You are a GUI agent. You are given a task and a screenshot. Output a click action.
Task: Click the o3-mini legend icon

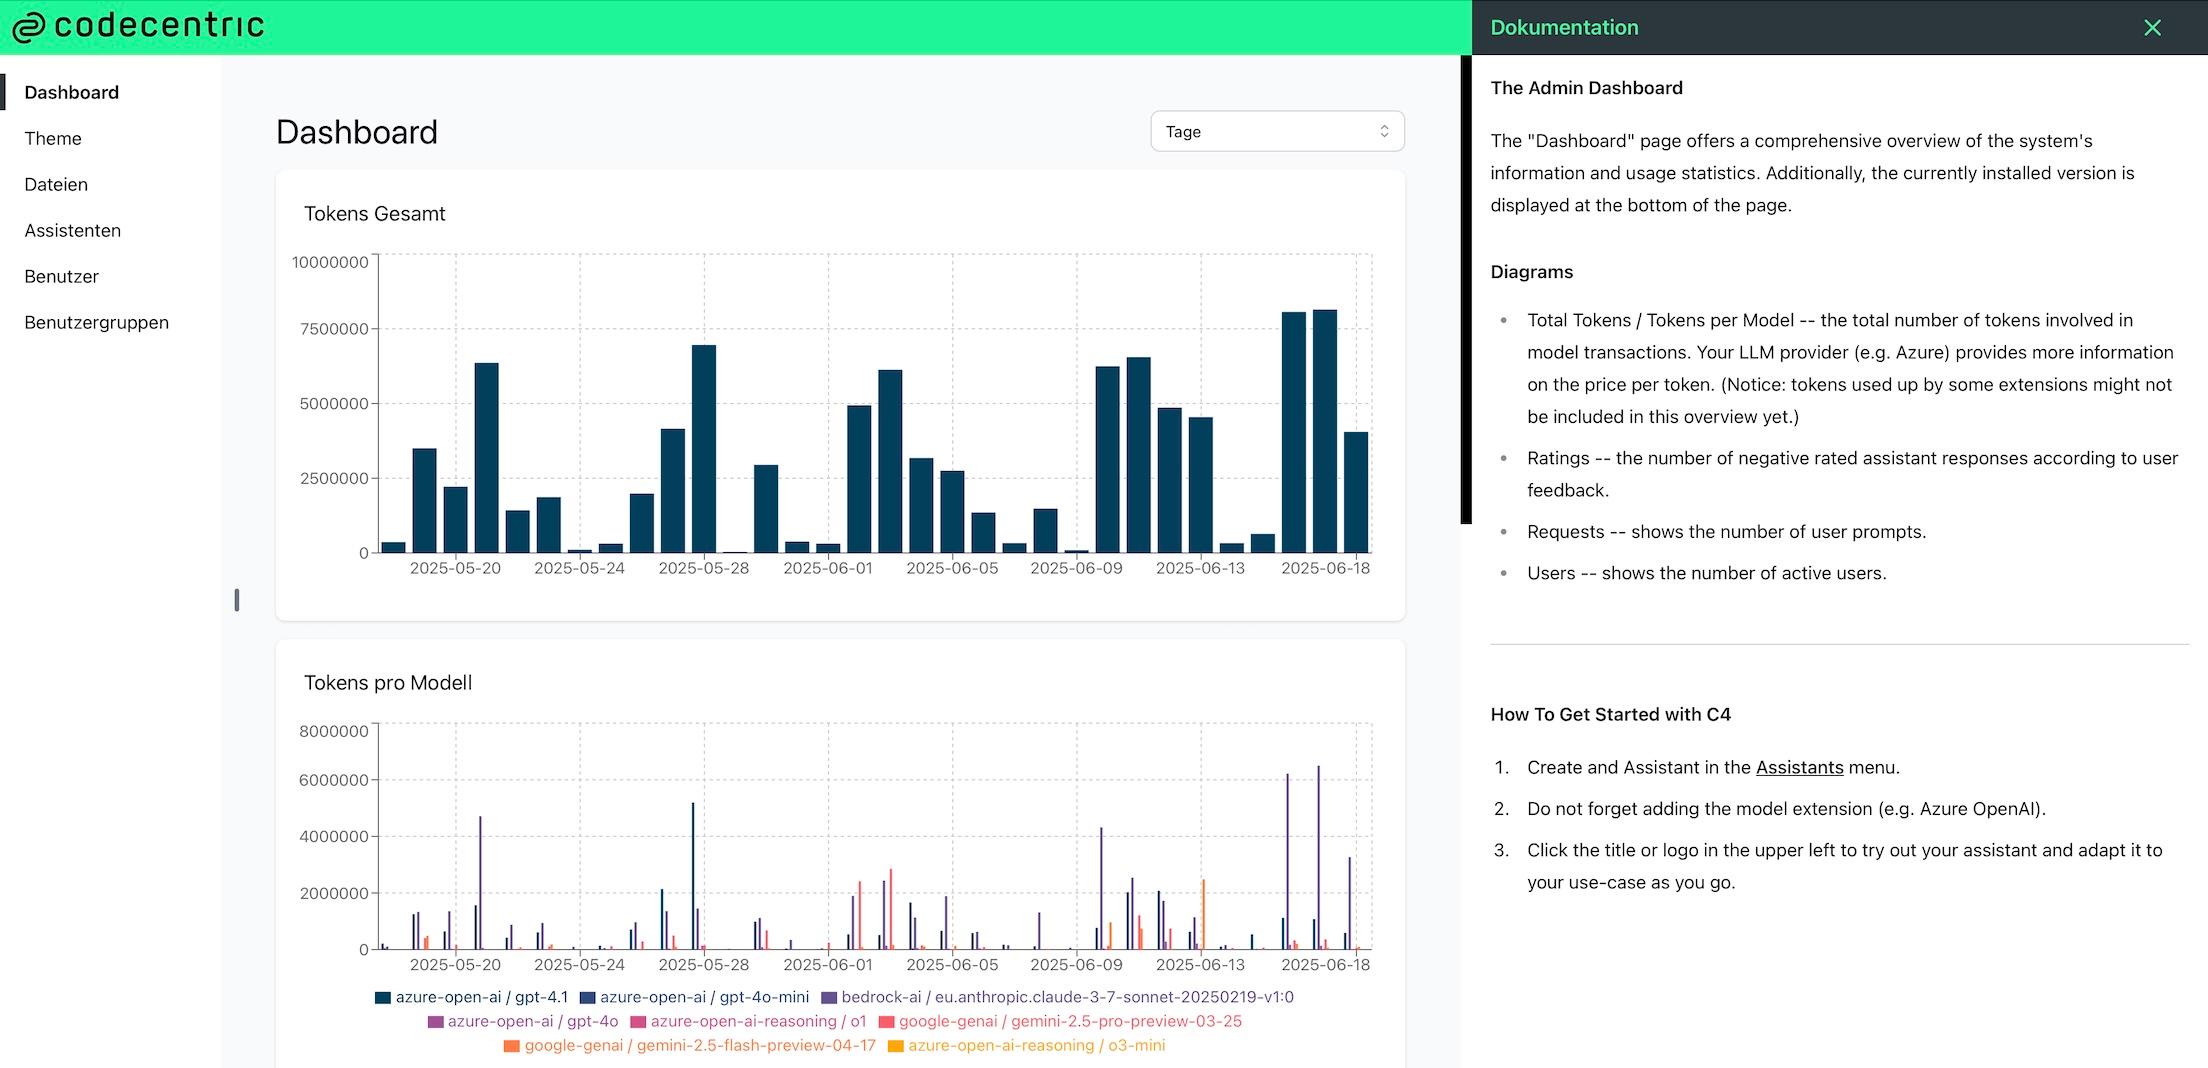[896, 1045]
